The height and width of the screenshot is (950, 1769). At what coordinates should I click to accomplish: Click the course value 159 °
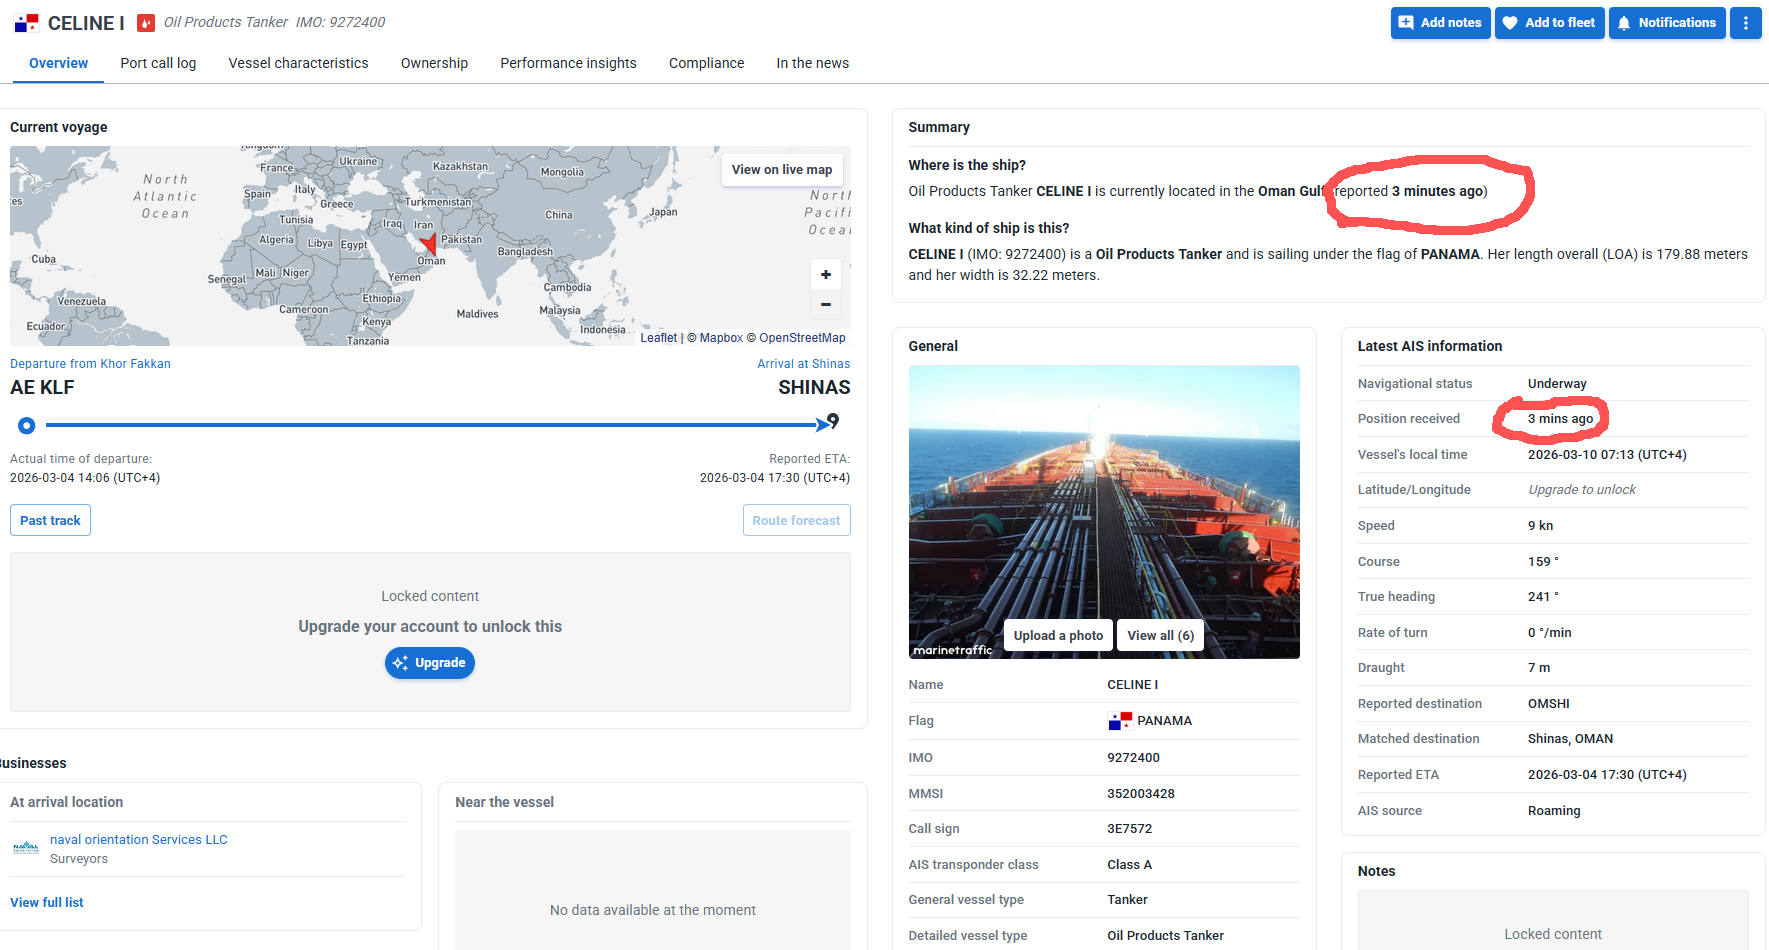[1543, 562]
